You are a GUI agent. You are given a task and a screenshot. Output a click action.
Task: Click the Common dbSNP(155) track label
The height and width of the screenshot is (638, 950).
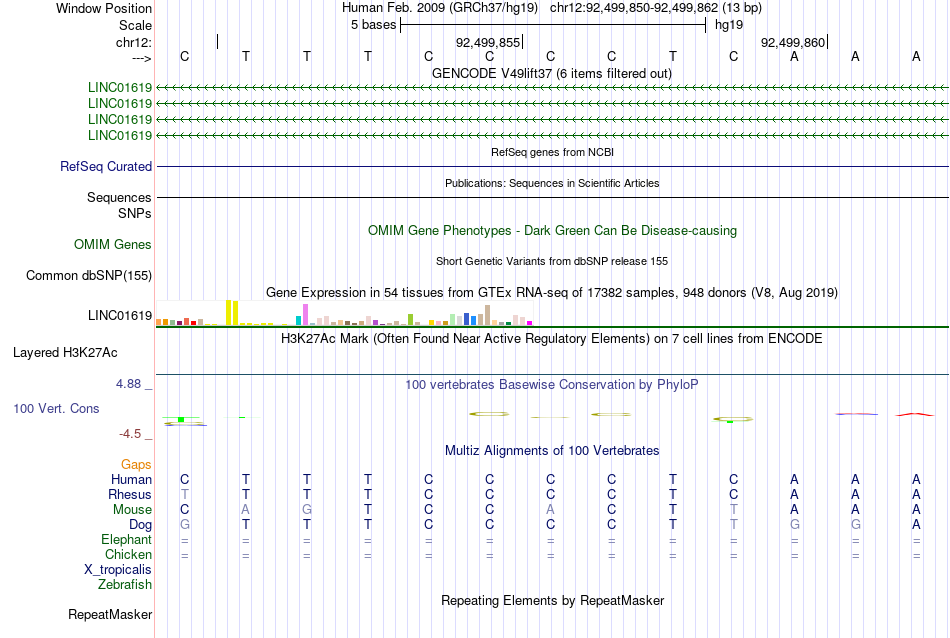click(x=89, y=276)
